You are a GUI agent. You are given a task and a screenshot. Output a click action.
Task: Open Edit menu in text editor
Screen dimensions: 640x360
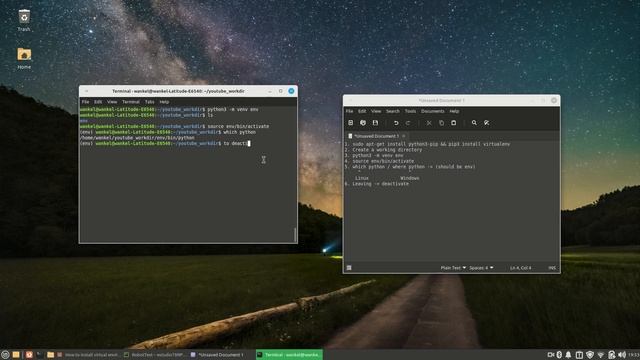click(362, 111)
